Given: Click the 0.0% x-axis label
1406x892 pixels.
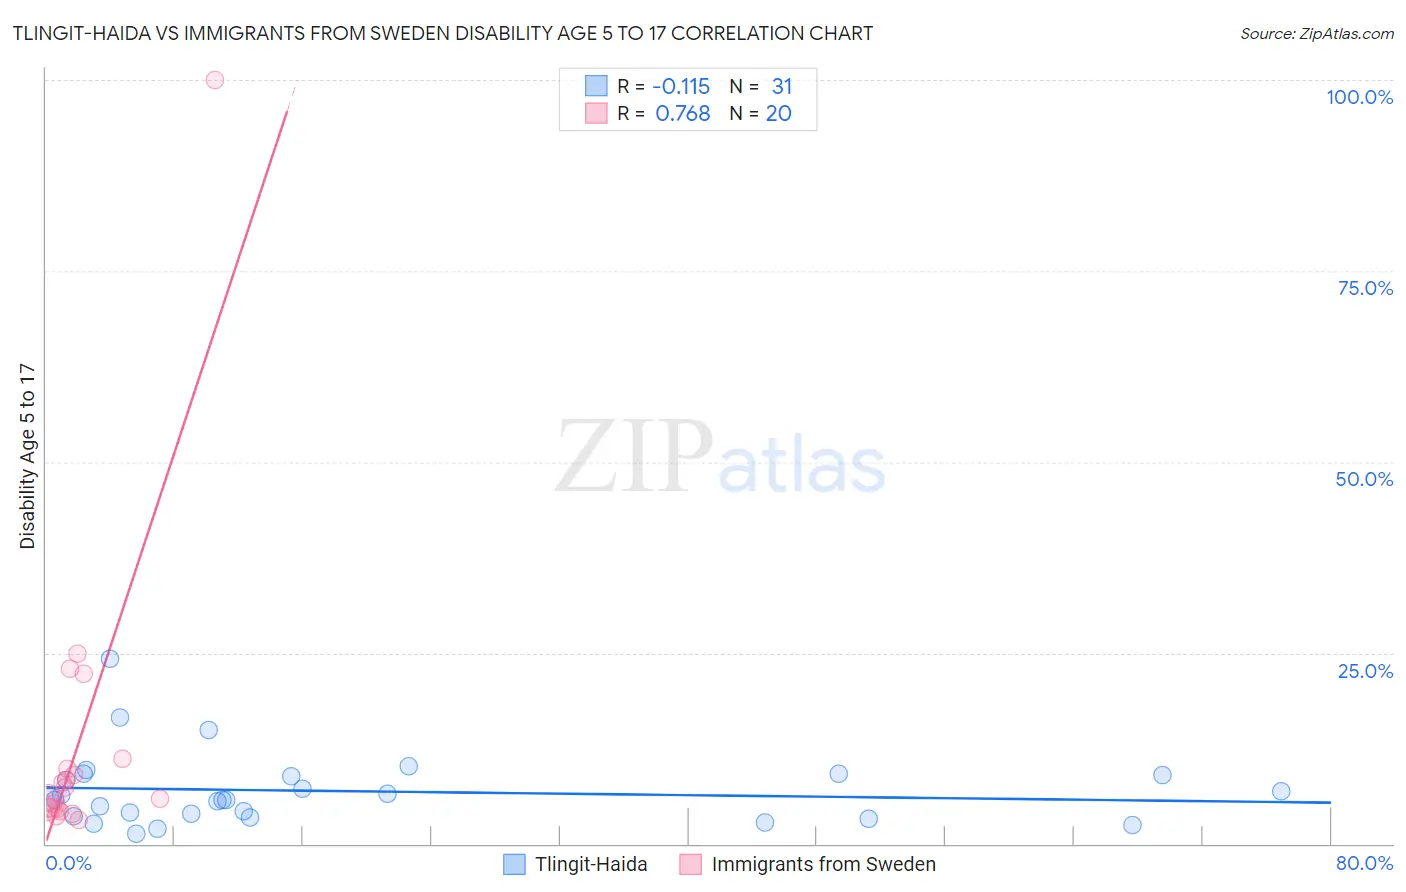Looking at the screenshot, I should pos(69,863).
